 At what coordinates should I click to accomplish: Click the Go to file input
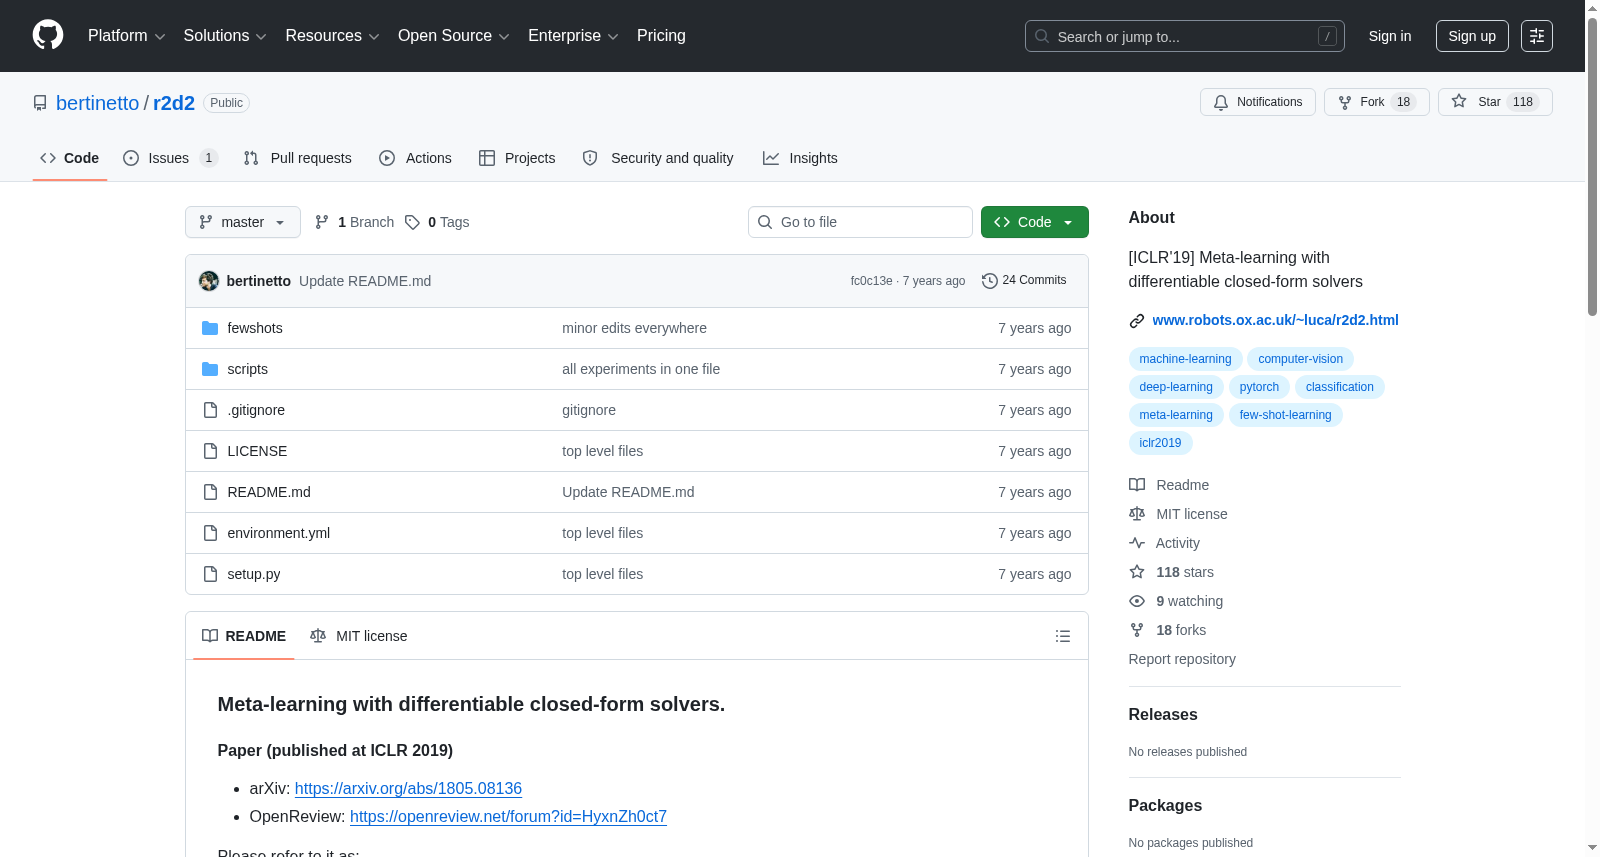860,222
